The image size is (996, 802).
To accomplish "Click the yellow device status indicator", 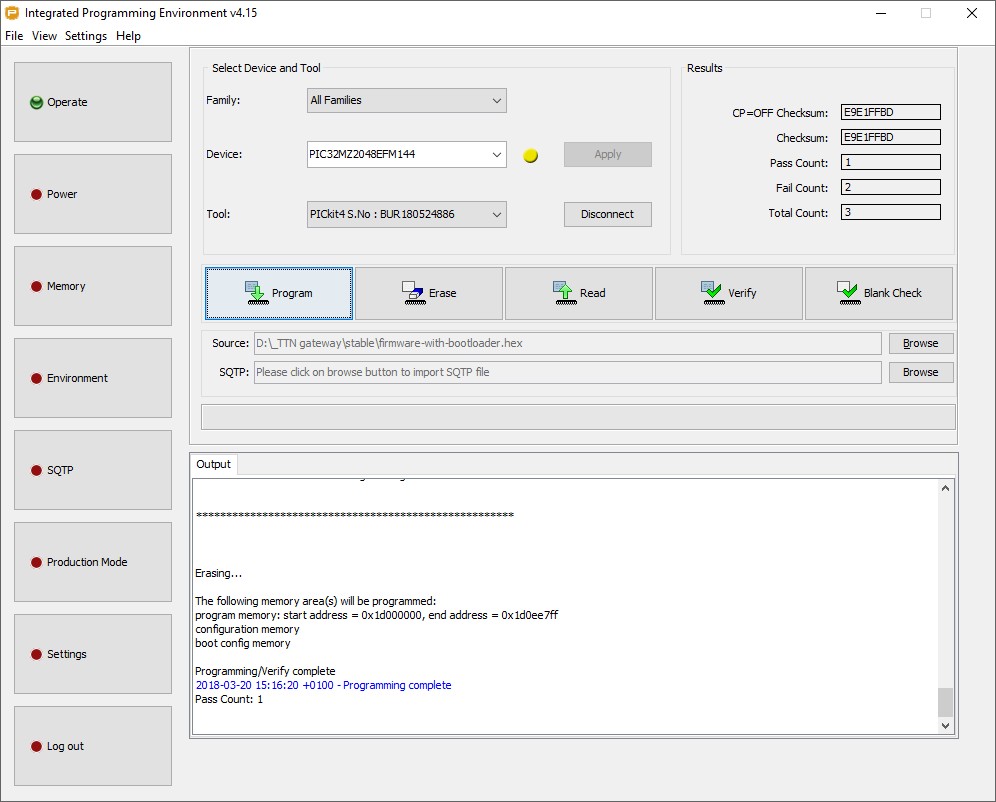I will [x=531, y=156].
